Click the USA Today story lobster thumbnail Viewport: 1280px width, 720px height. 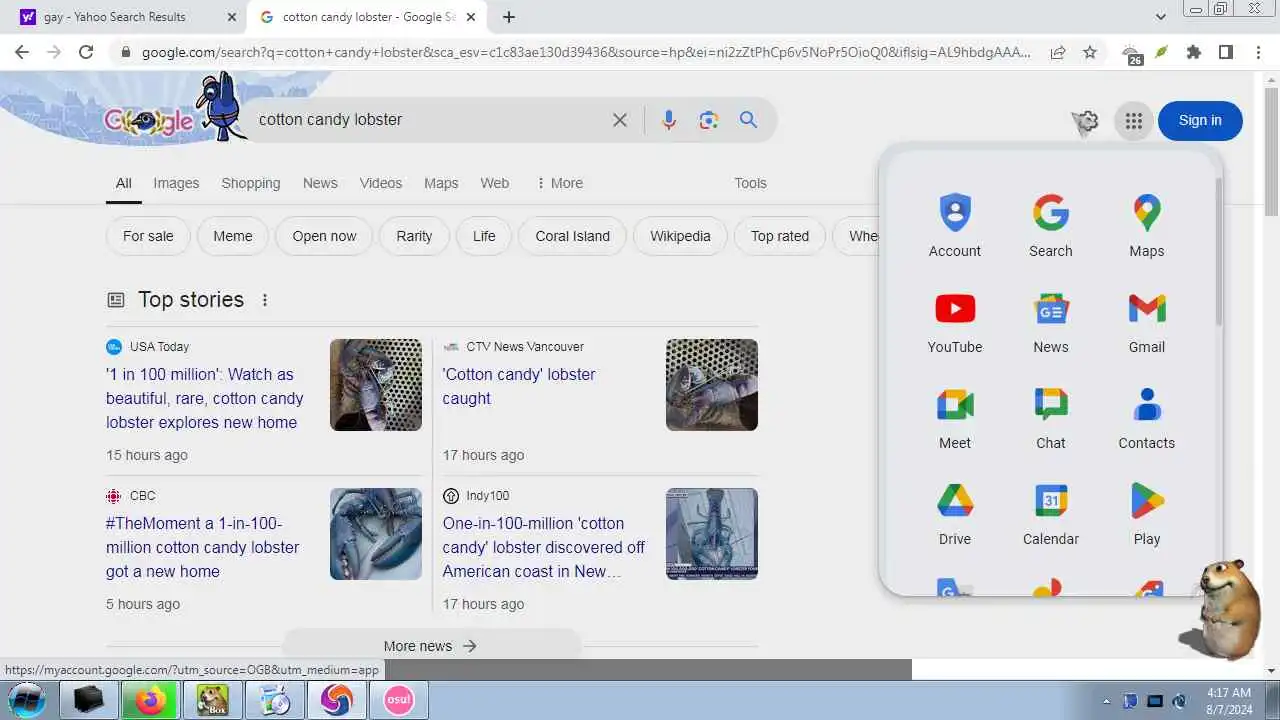tap(376, 385)
